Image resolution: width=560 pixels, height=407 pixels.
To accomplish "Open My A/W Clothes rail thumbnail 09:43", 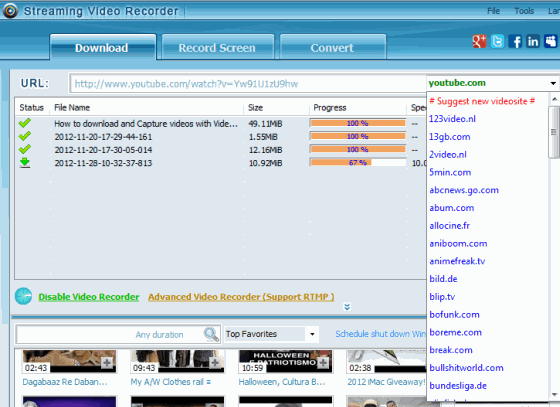I will [x=178, y=361].
